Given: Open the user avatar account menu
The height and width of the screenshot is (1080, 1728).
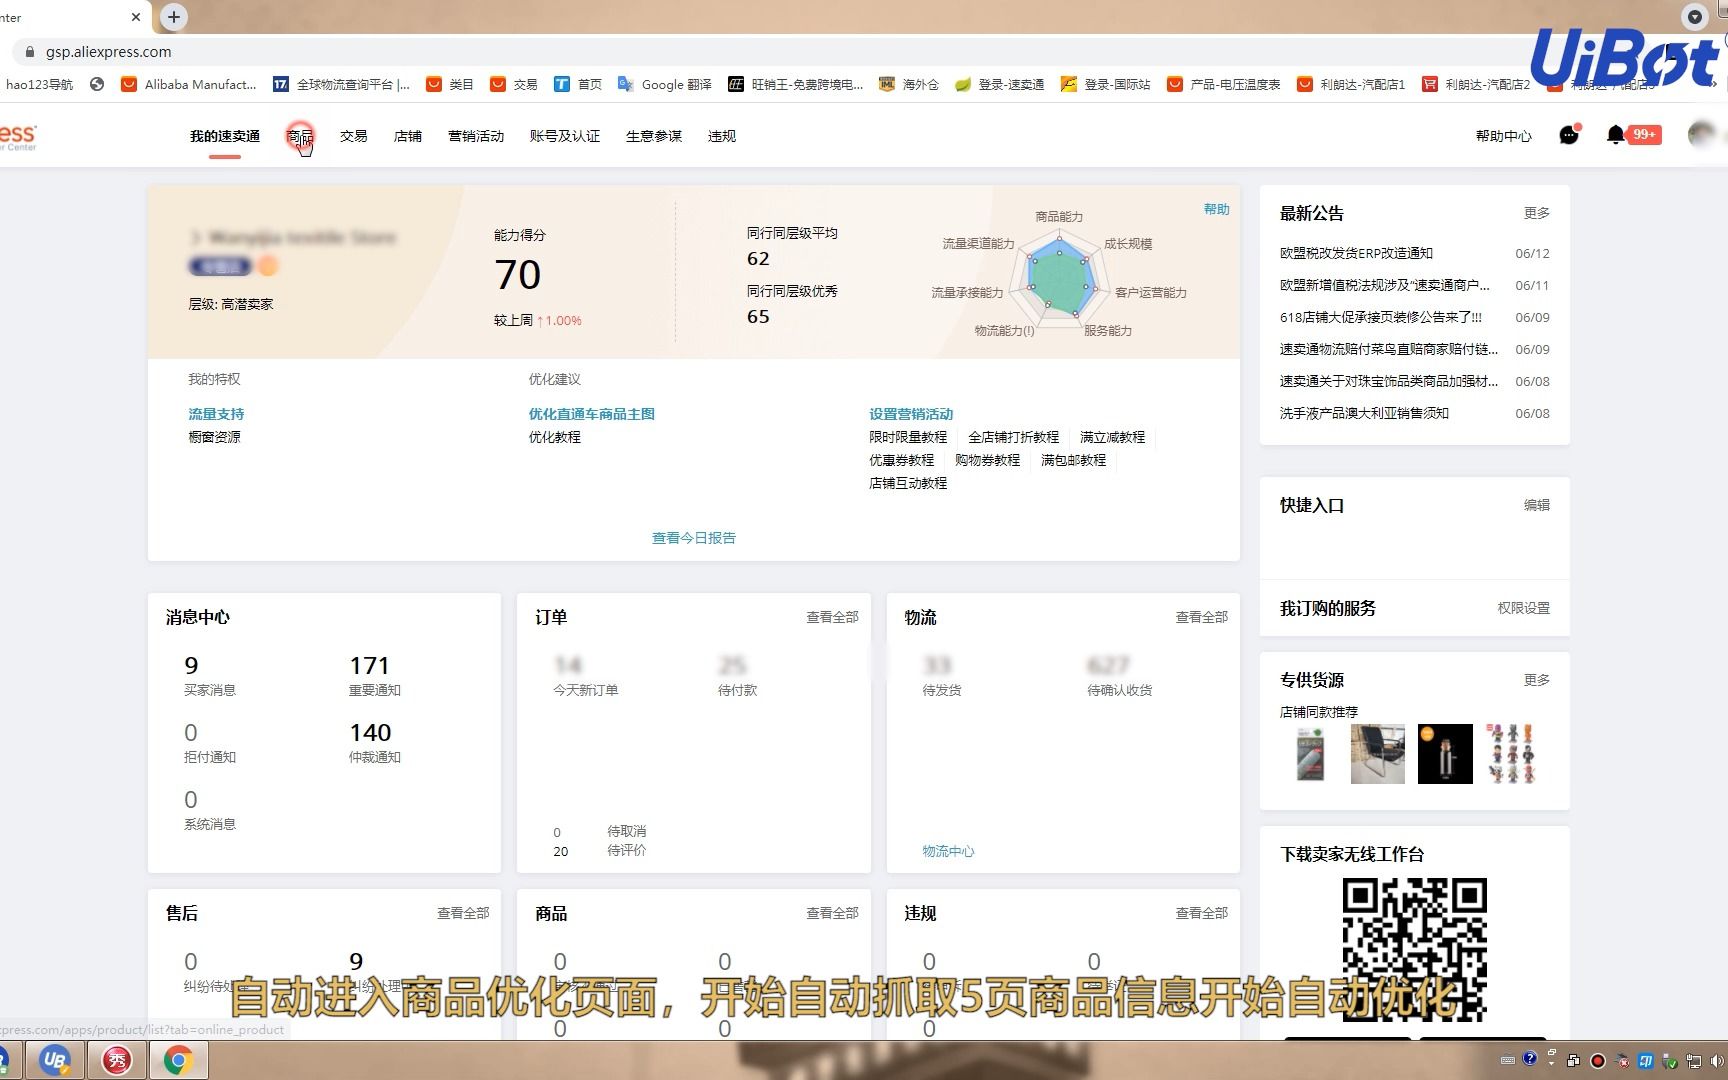Looking at the screenshot, I should [x=1702, y=134].
